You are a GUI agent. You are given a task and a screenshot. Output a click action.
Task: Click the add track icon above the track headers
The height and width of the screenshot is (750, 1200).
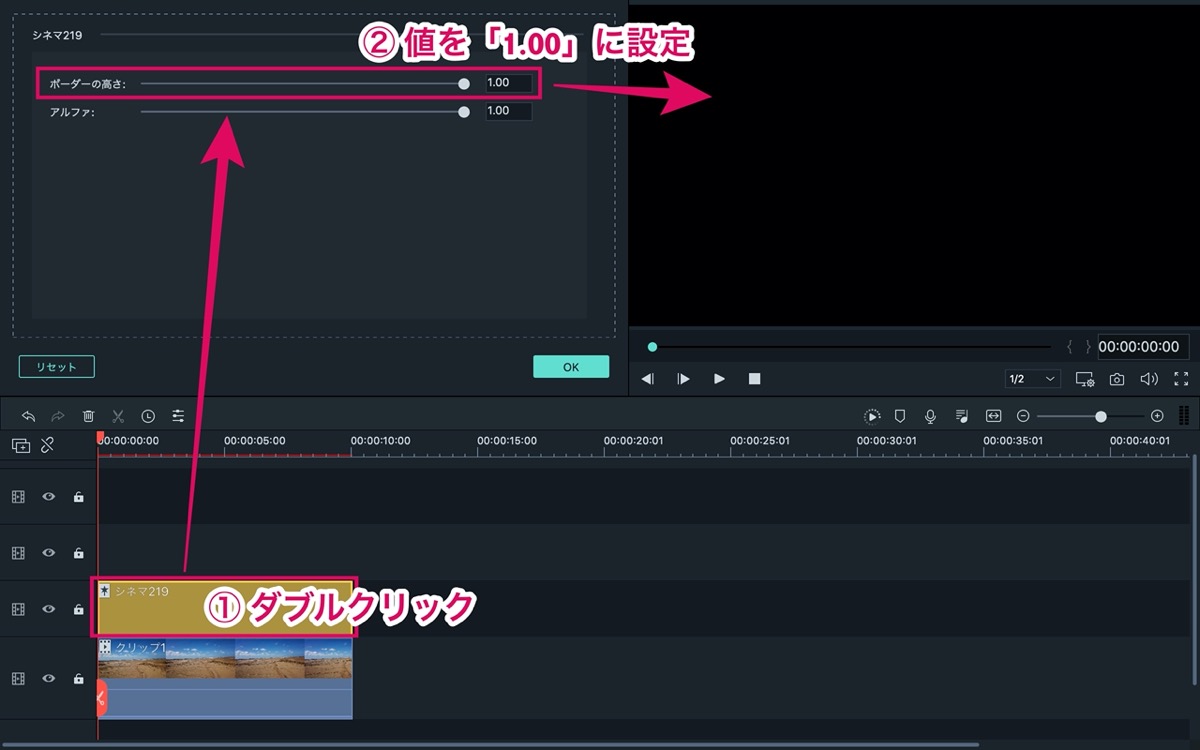coord(21,446)
